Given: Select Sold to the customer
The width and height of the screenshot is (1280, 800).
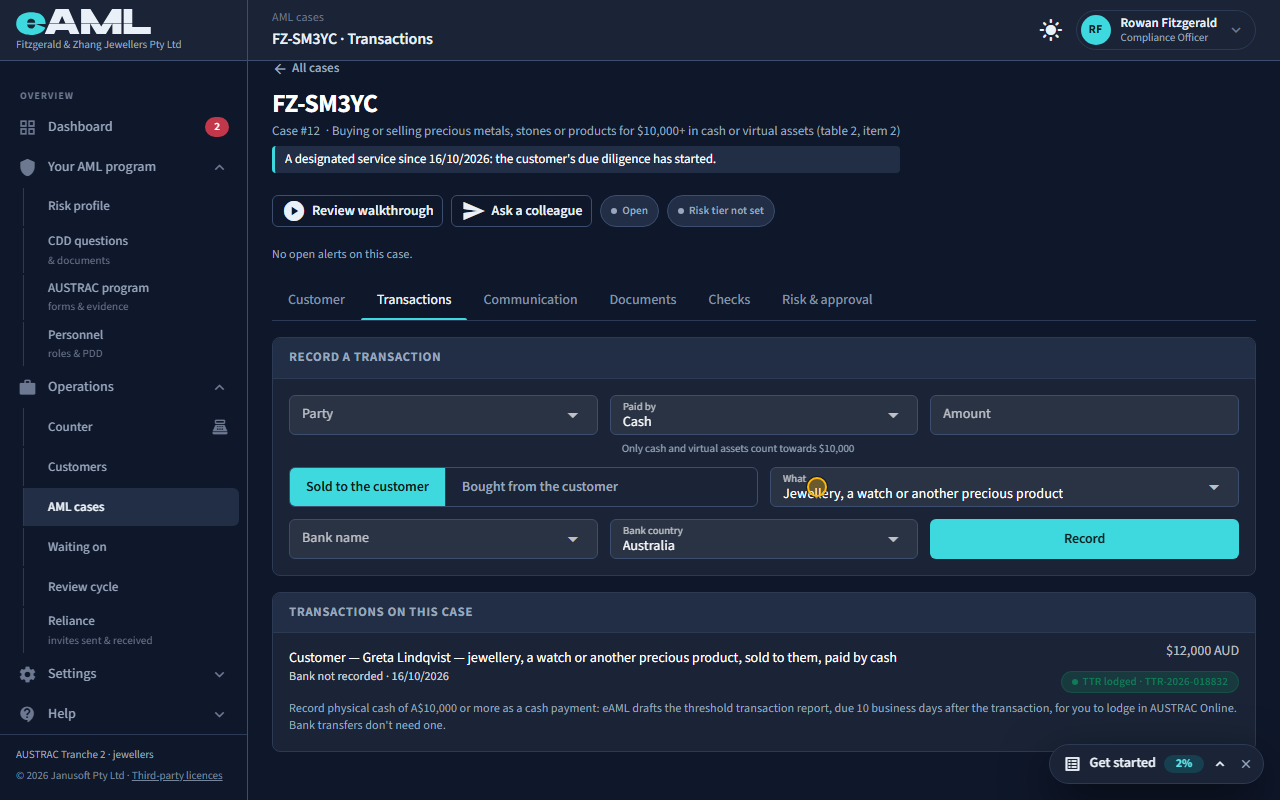Looking at the screenshot, I should 367,487.
